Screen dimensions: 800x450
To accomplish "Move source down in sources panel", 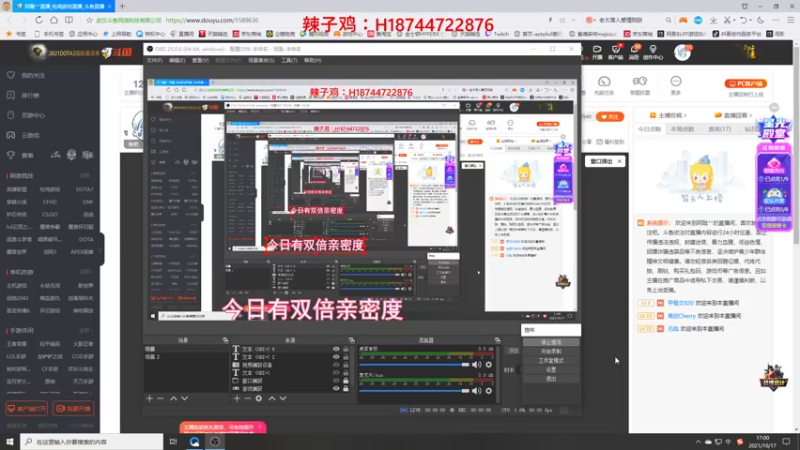I will coord(283,398).
